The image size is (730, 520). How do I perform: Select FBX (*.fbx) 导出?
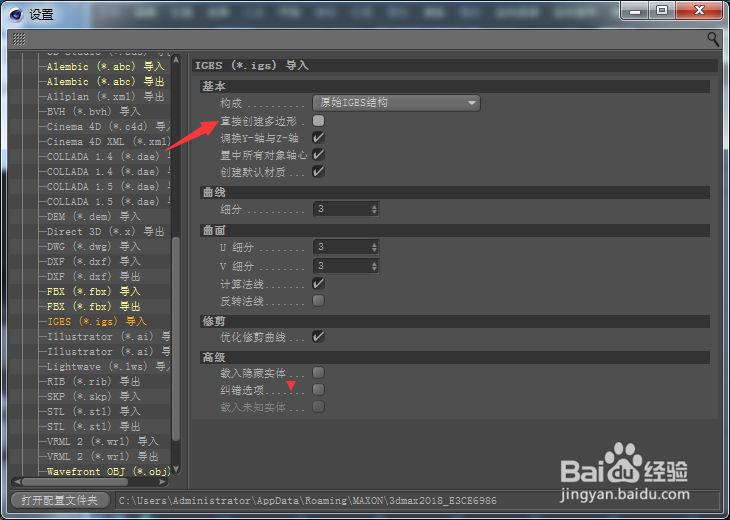[94, 306]
